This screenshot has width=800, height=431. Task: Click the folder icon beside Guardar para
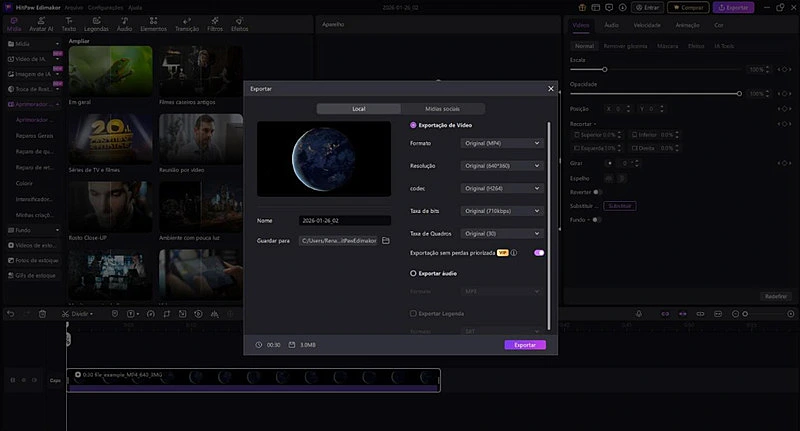(386, 241)
